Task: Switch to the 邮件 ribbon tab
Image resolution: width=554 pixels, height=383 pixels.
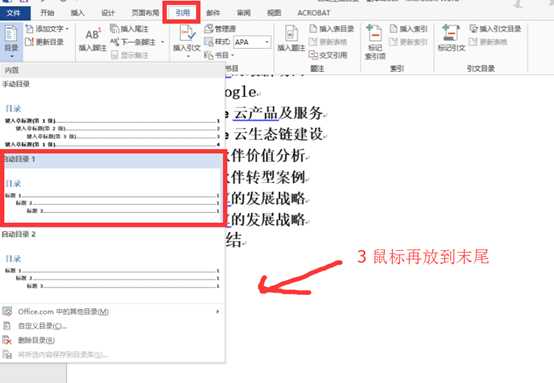Action: coord(213,13)
